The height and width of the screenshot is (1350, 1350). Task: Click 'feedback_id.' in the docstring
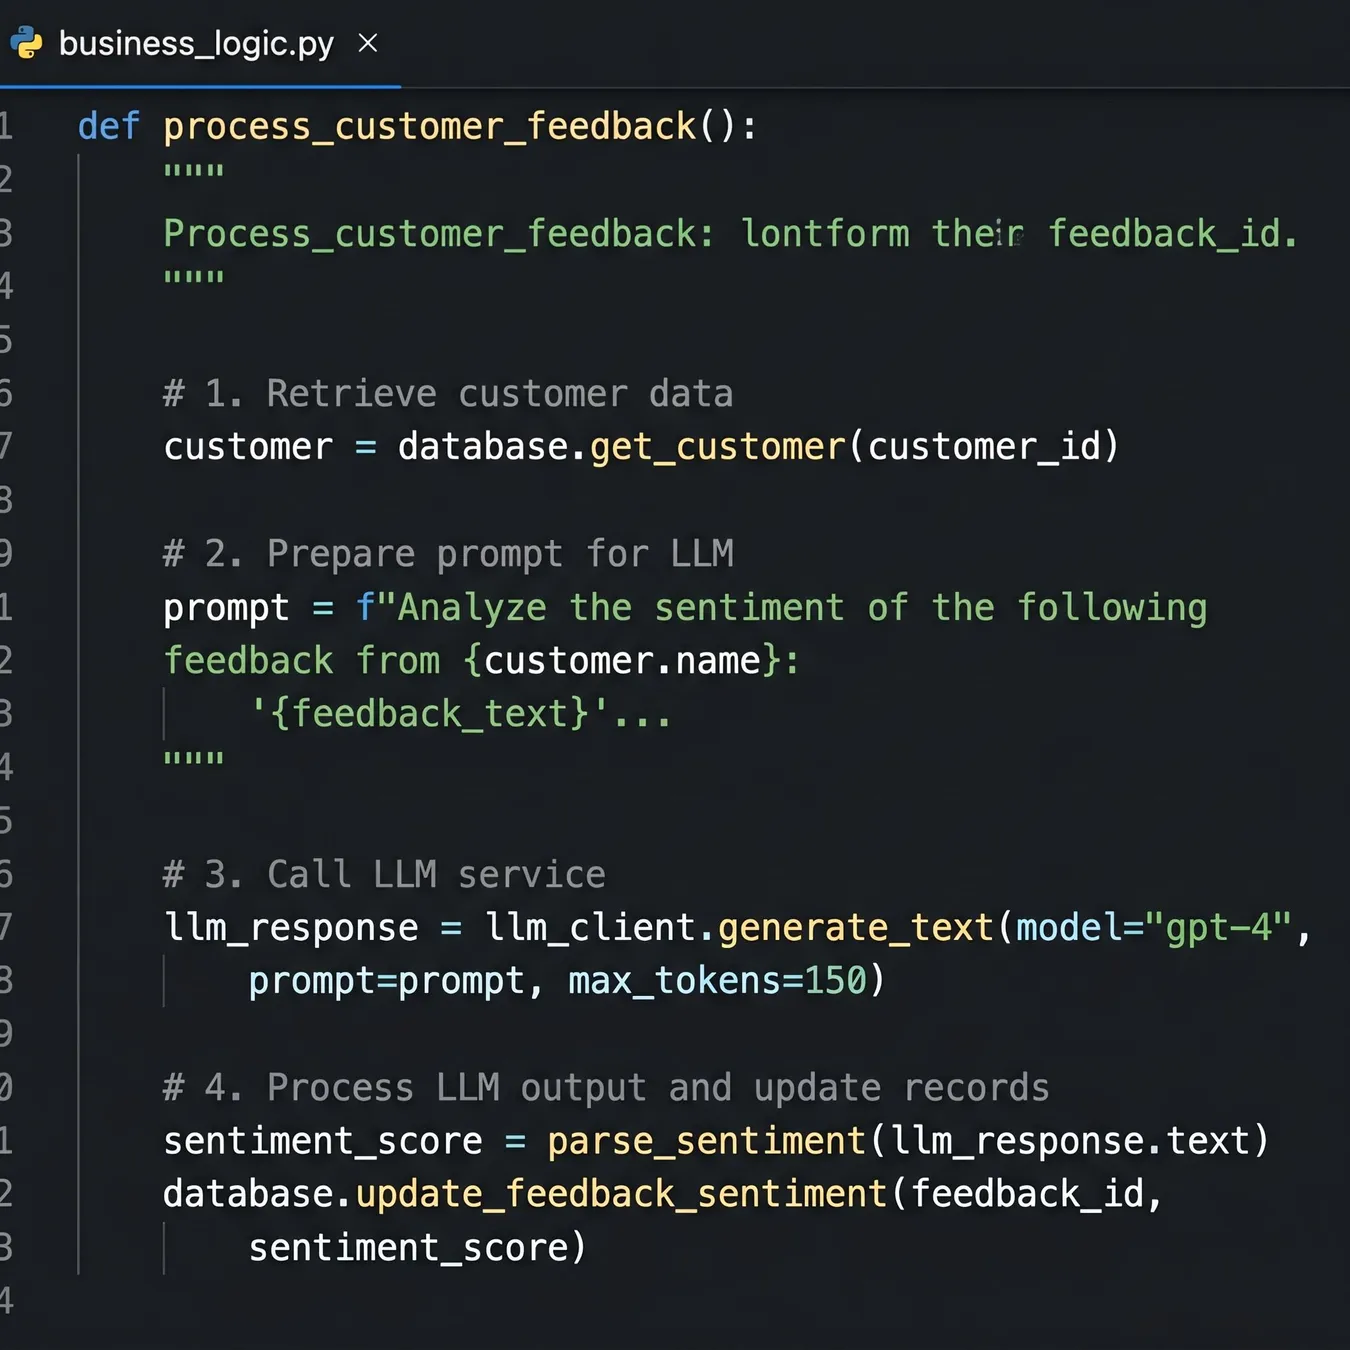coord(1173,234)
